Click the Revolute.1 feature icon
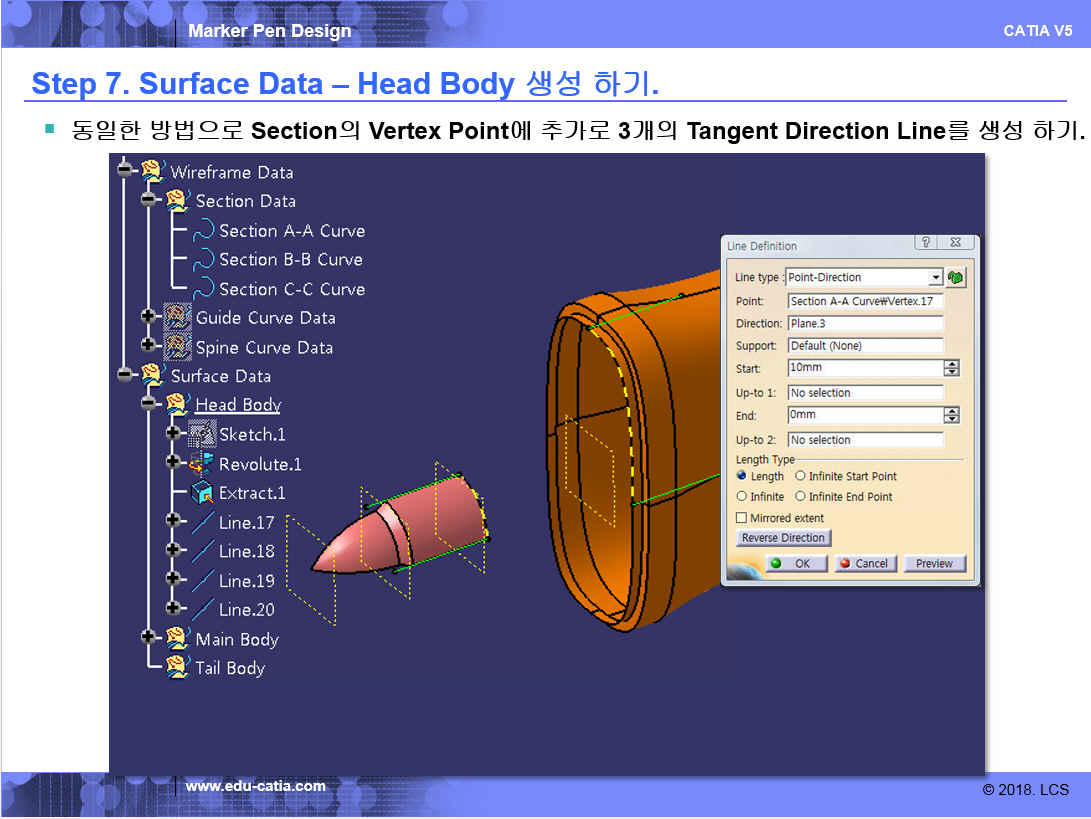The image size is (1091, 819). click(x=202, y=463)
